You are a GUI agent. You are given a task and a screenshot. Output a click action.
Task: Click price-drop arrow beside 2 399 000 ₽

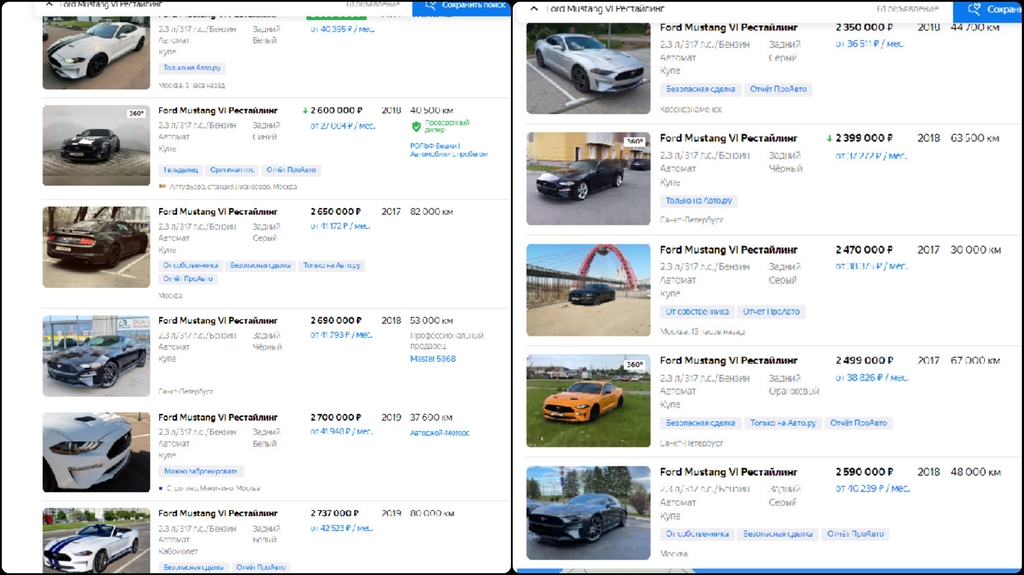829,139
